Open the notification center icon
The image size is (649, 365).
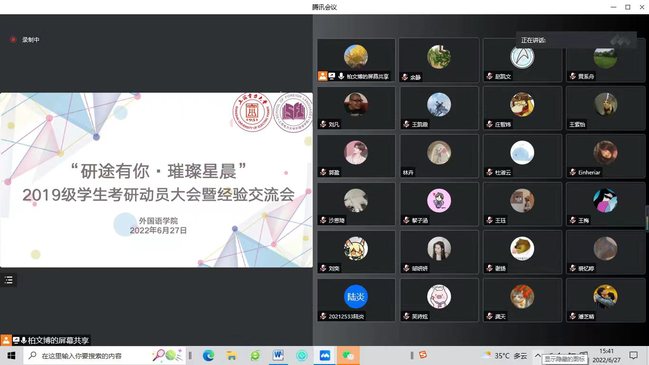pyautogui.click(x=633, y=355)
